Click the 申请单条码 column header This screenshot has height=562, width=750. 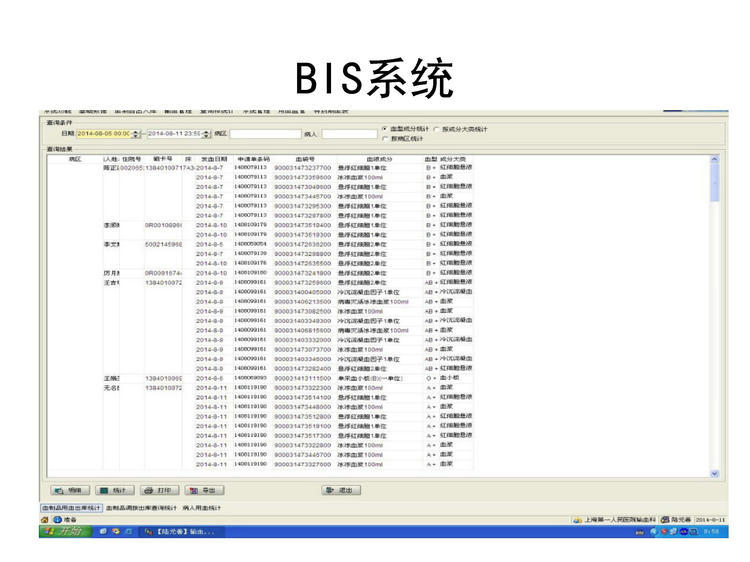click(x=254, y=159)
